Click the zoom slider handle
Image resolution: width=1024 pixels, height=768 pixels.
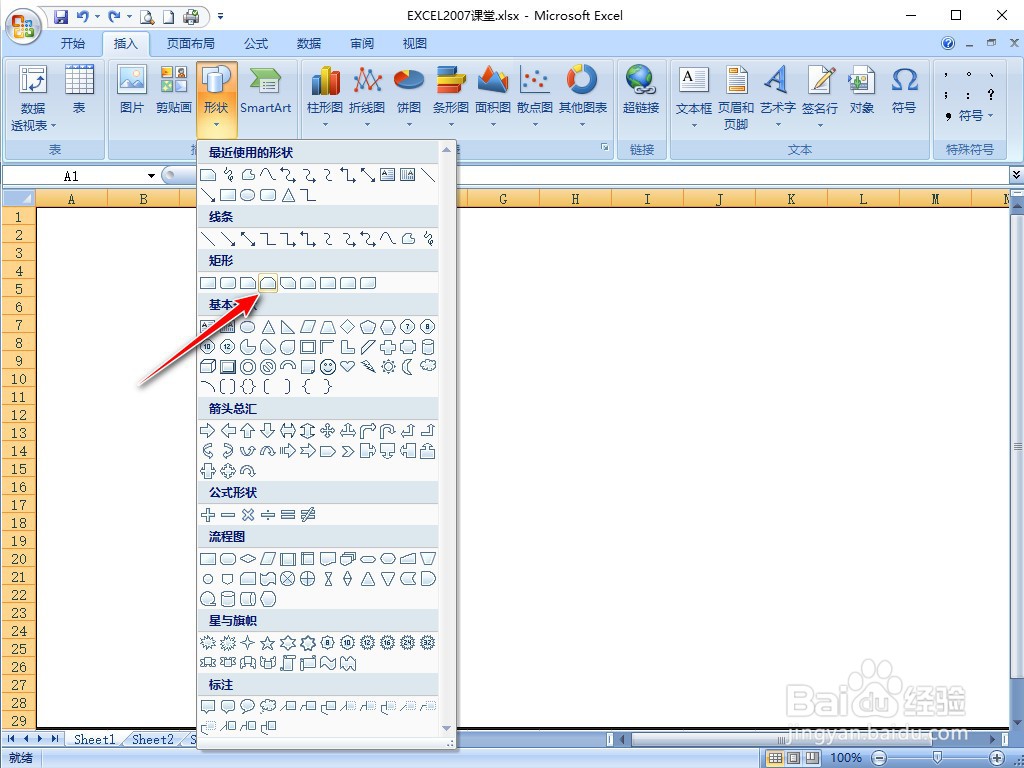click(938, 758)
